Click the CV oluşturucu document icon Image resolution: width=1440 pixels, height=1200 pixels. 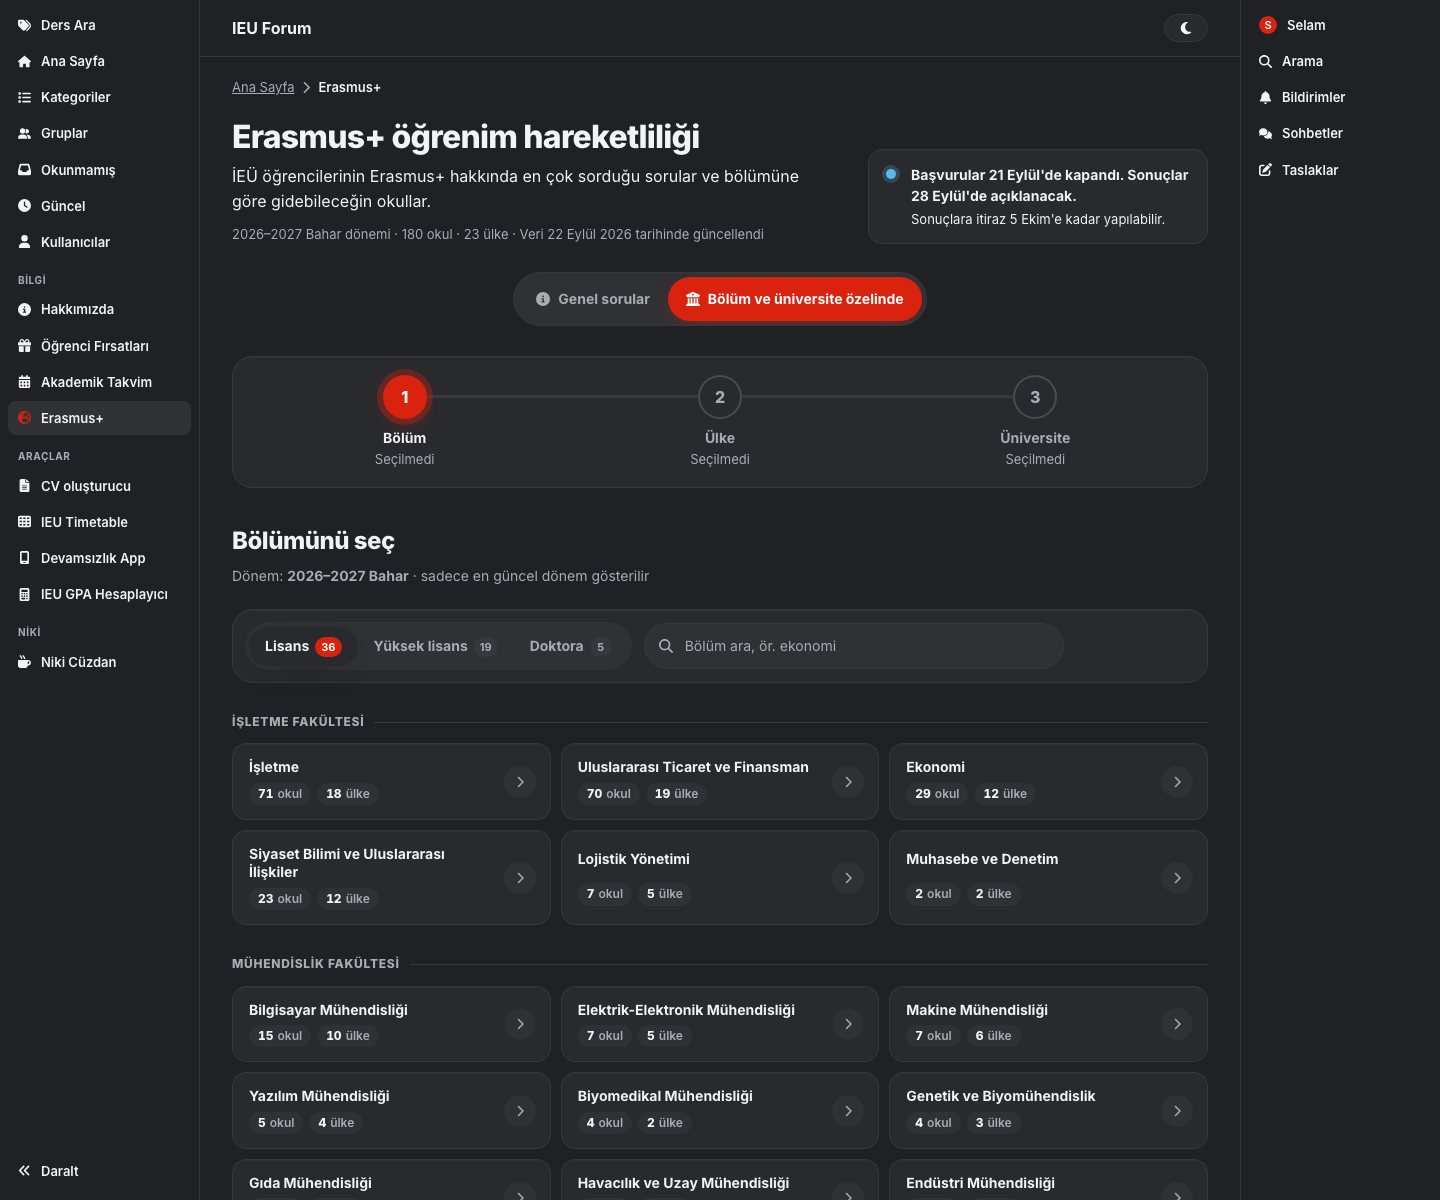pyautogui.click(x=25, y=486)
